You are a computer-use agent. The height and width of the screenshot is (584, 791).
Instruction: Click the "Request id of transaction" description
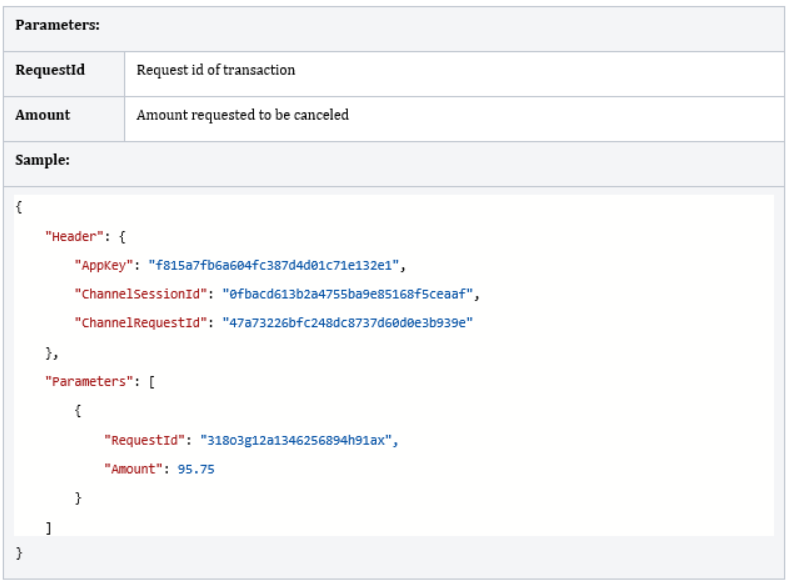point(215,70)
